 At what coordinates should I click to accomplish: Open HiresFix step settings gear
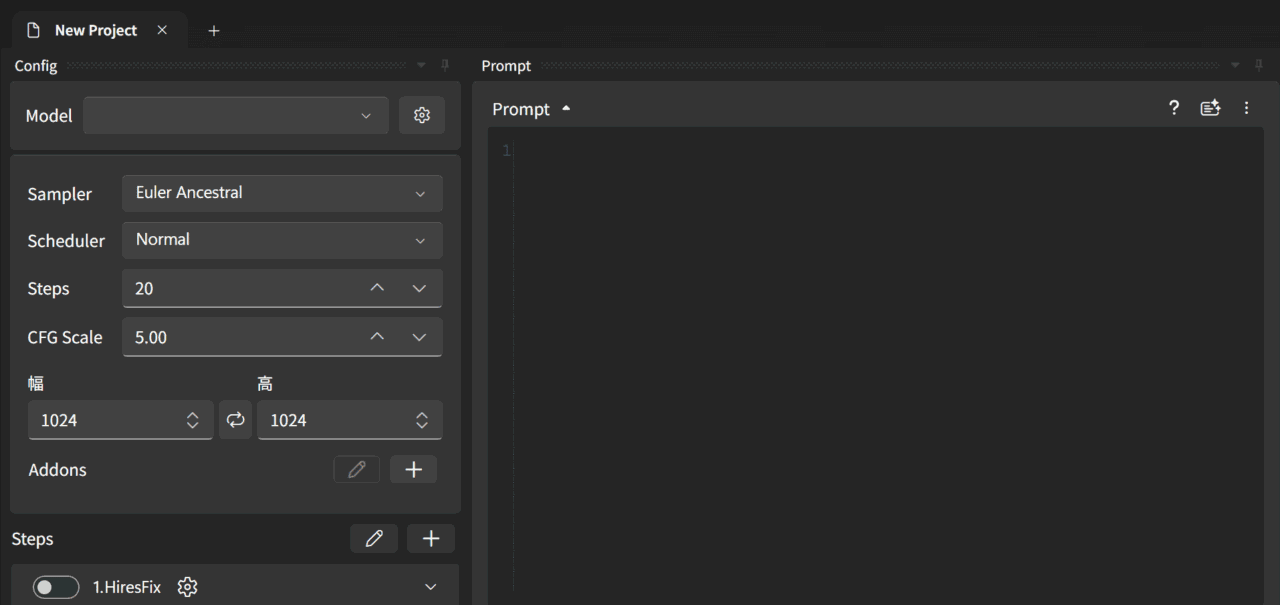[187, 587]
